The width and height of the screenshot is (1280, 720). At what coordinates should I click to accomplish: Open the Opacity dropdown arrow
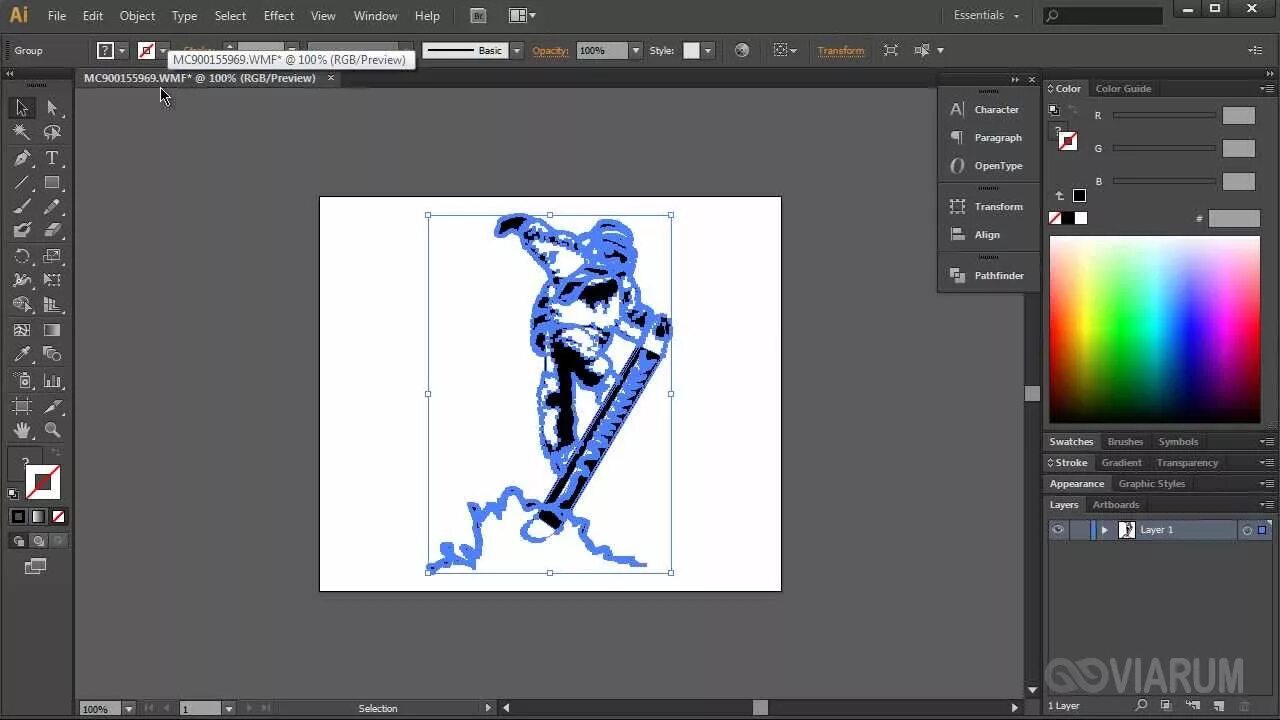[x=636, y=50]
